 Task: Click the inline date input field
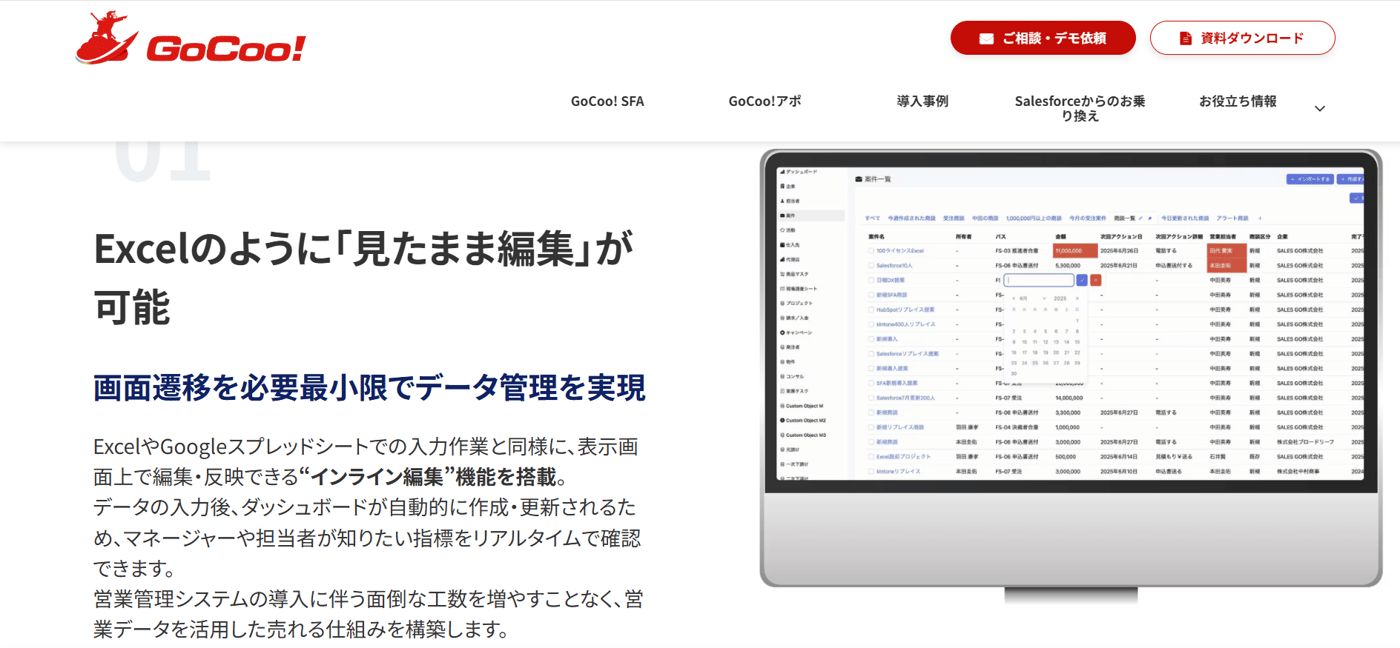point(1039,280)
